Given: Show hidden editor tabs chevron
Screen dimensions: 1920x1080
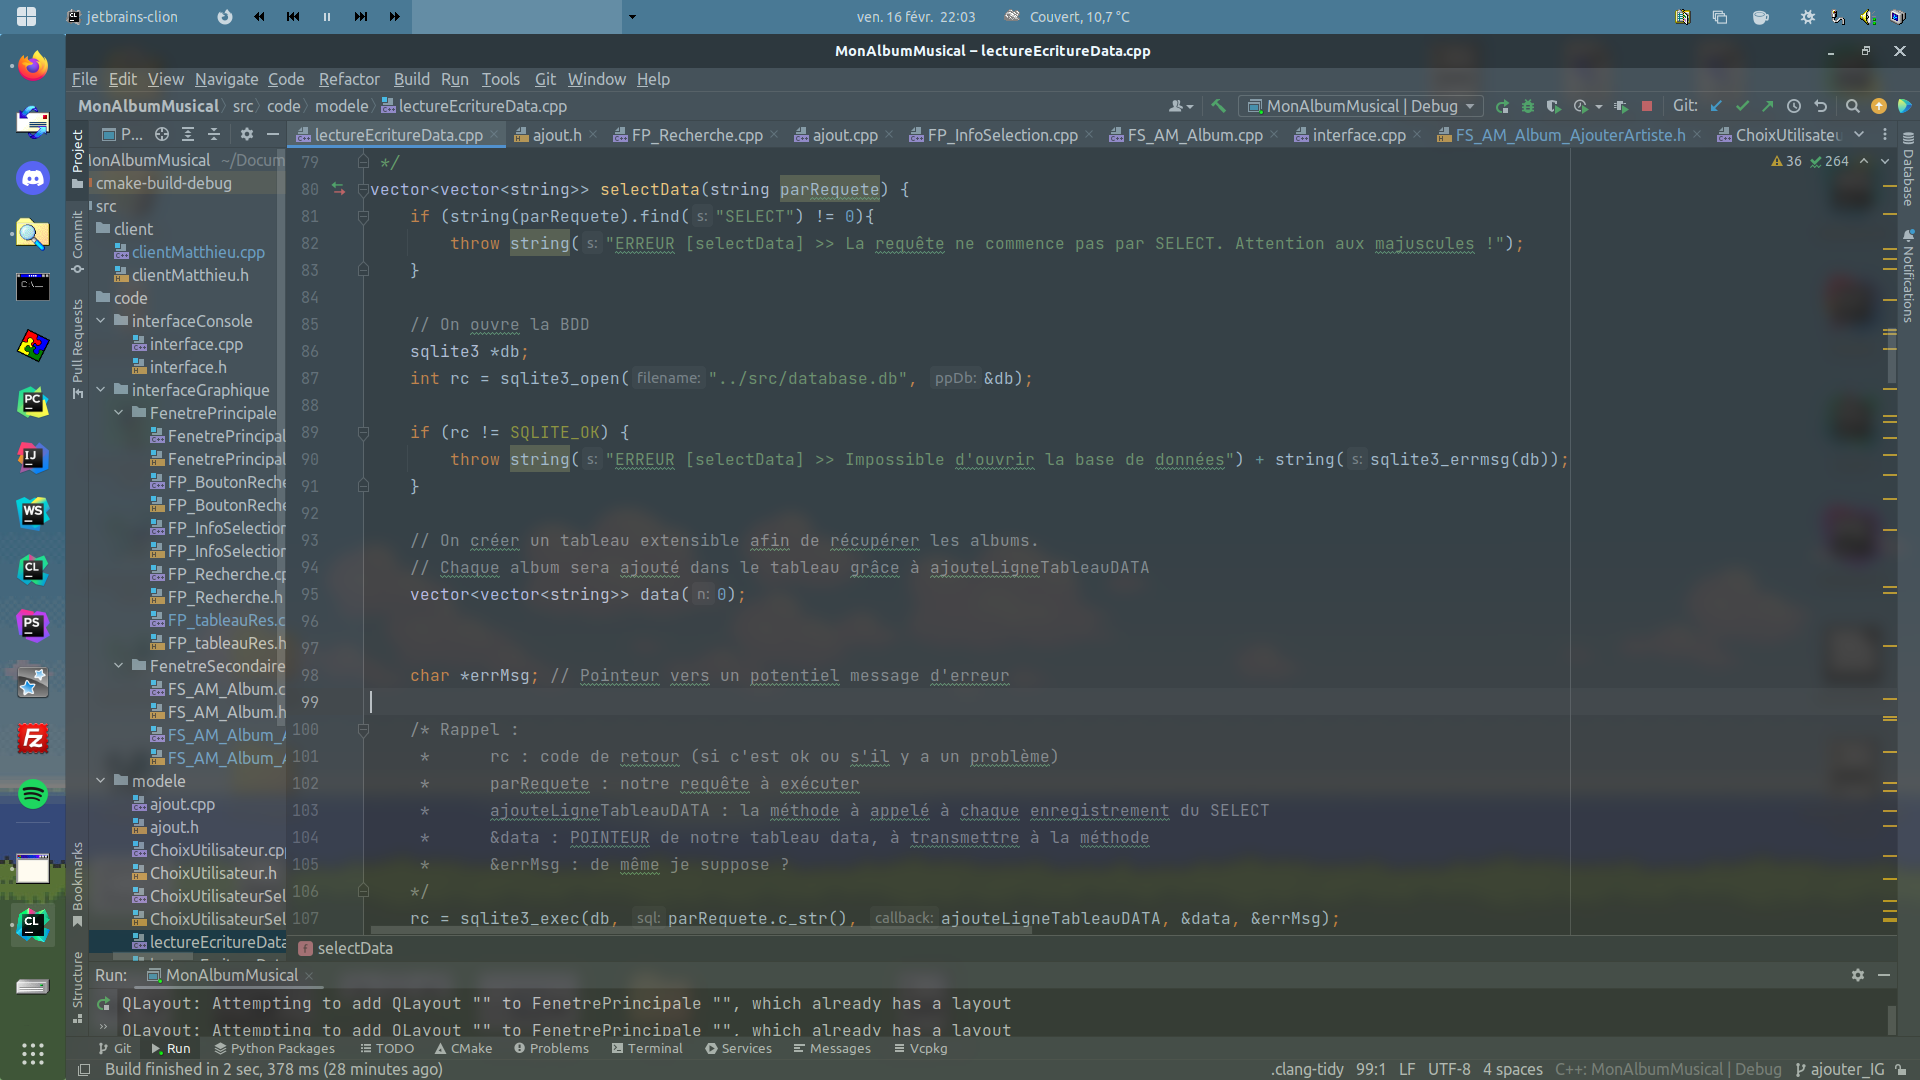Looking at the screenshot, I should pyautogui.click(x=1859, y=134).
